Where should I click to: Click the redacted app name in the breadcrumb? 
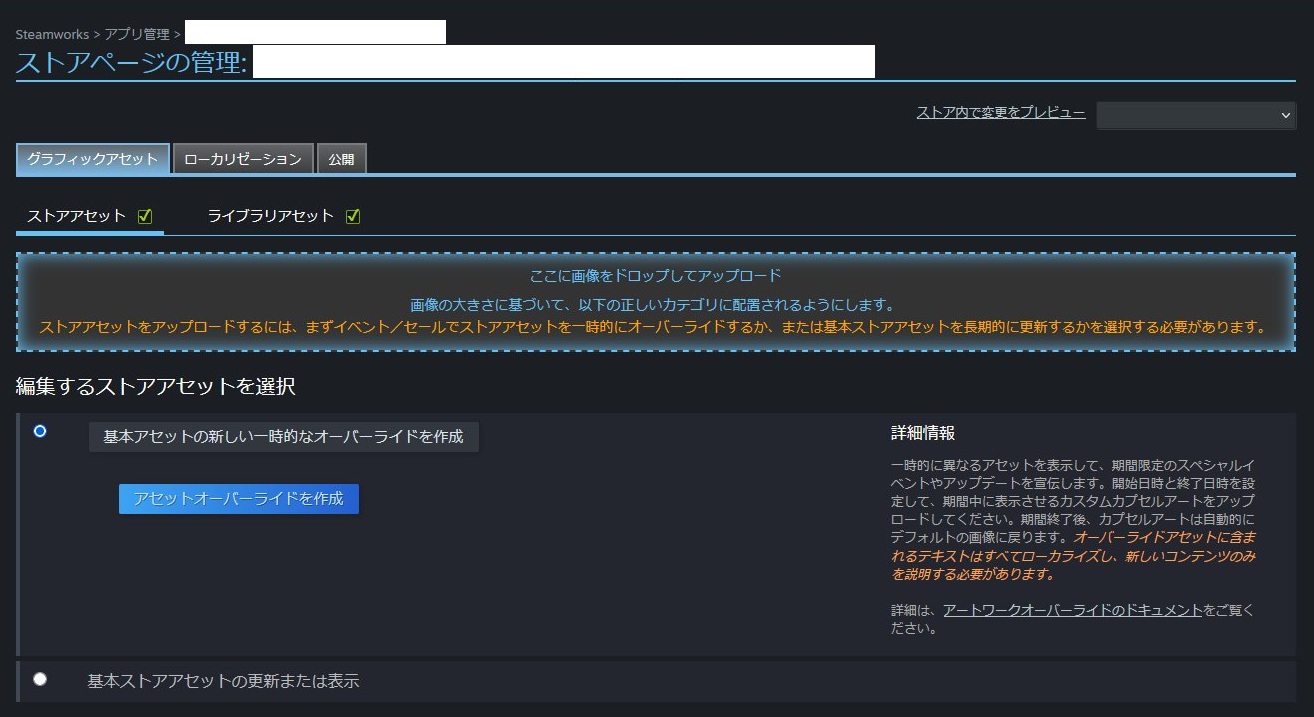click(315, 32)
